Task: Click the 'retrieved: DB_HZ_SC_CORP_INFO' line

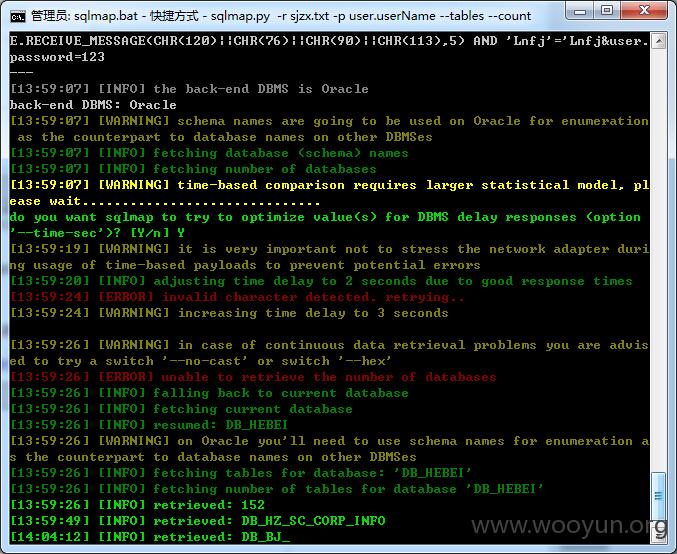Action: pos(197,521)
